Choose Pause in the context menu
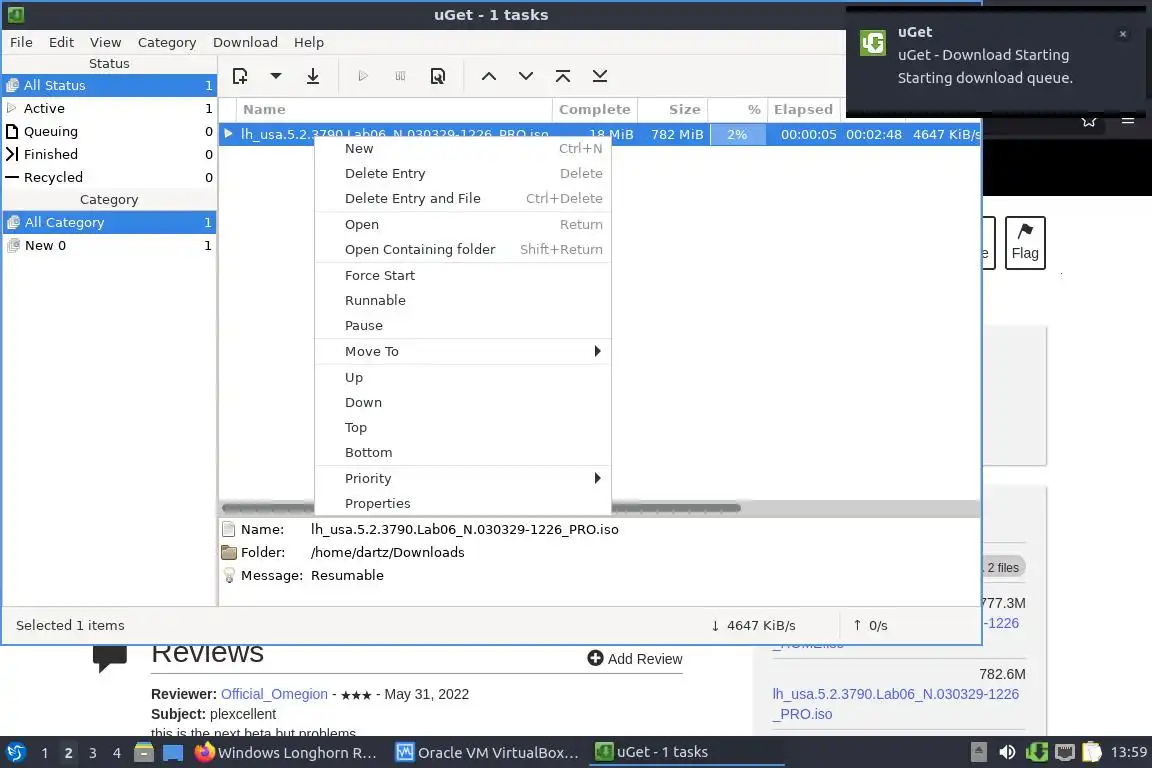This screenshot has height=768, width=1152. (463, 325)
